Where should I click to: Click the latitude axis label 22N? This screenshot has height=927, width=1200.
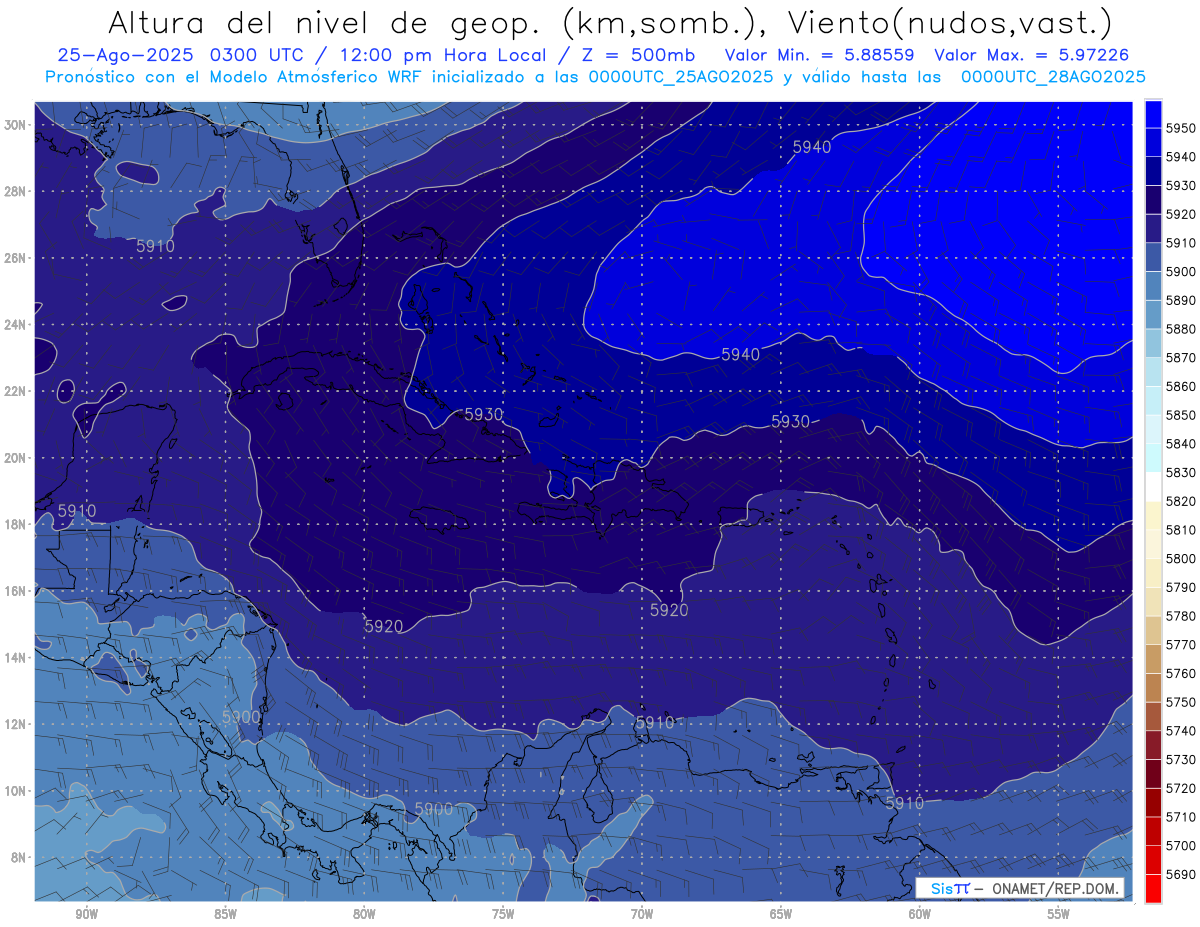15,391
